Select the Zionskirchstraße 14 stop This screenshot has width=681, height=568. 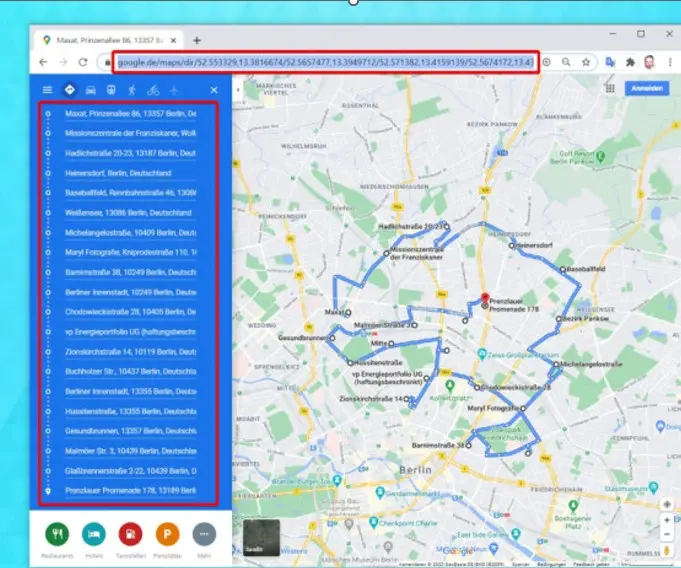coord(130,352)
